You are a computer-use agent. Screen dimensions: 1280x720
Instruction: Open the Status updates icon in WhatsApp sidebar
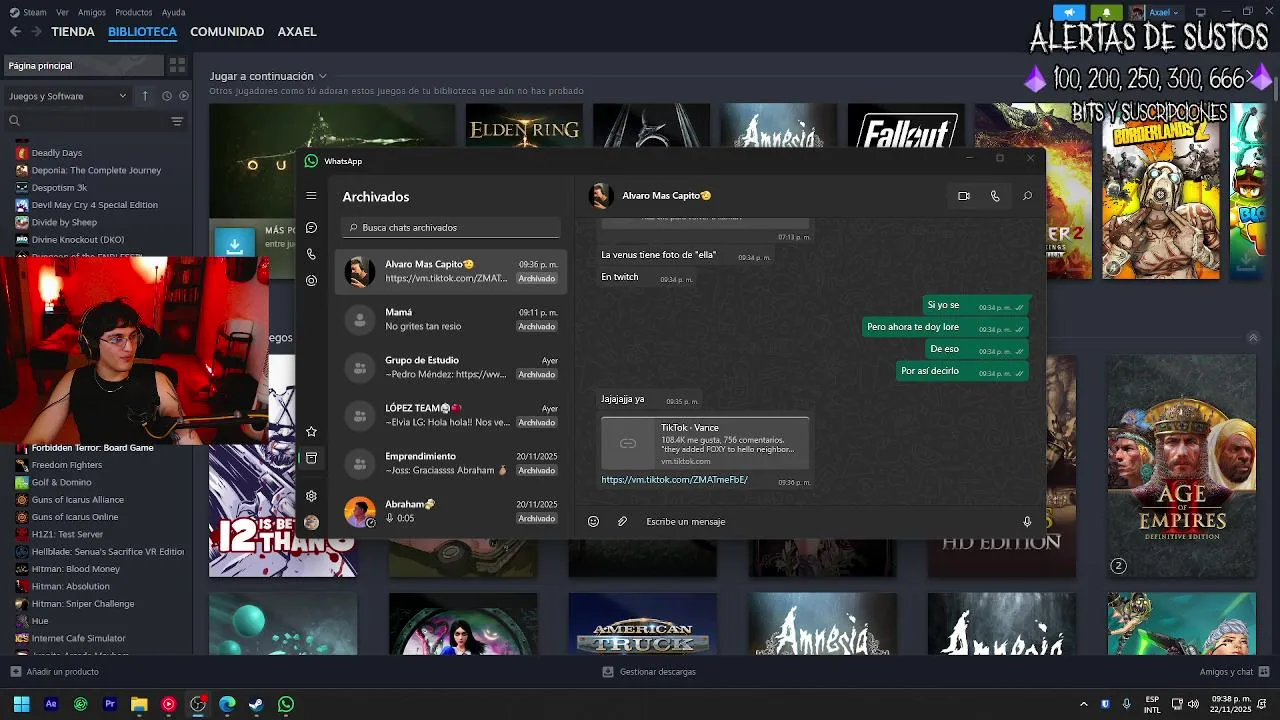(311, 281)
